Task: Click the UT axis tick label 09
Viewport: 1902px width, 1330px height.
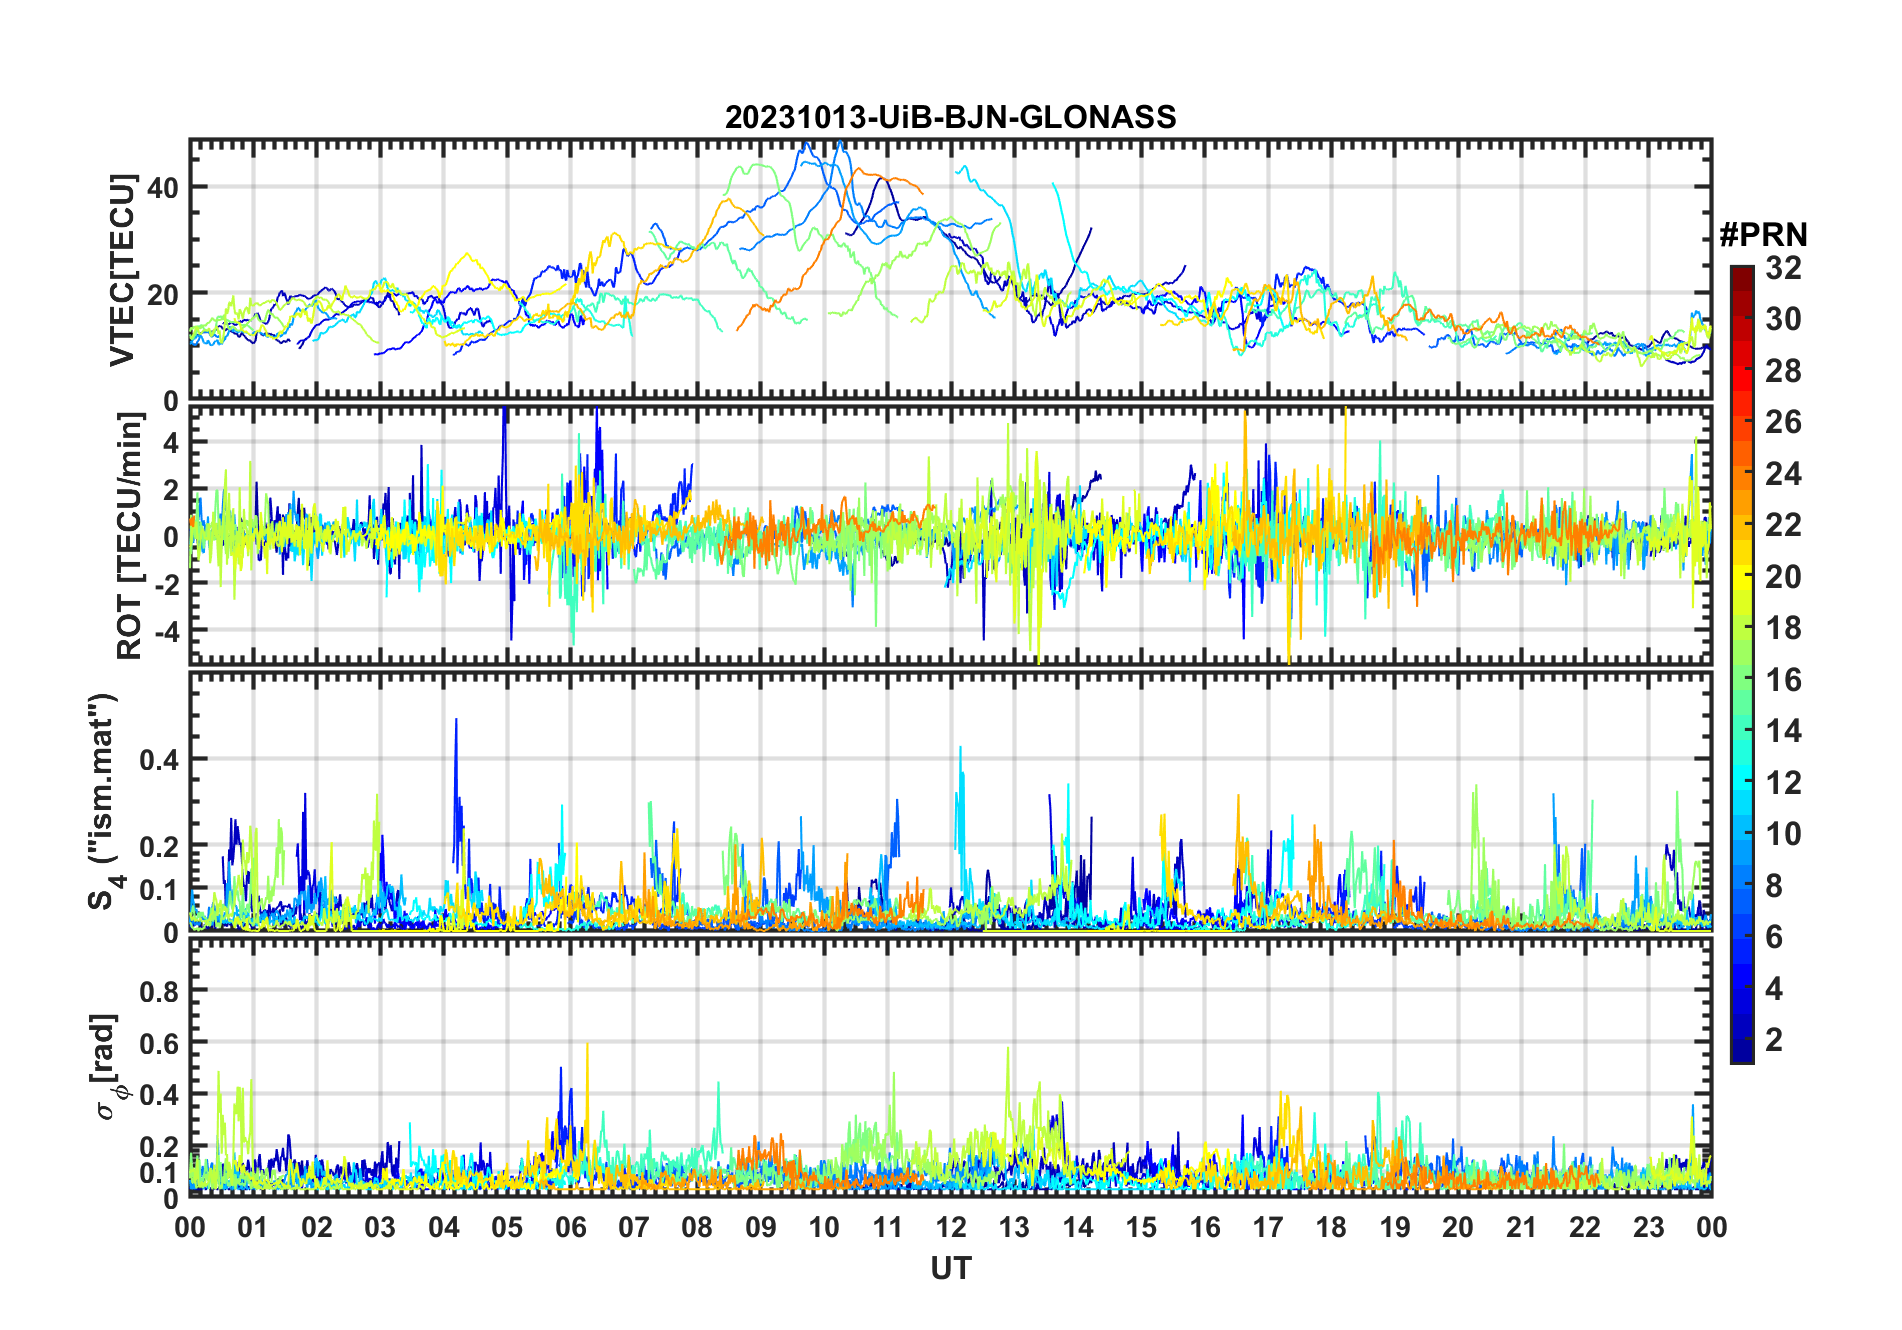Action: (761, 1227)
